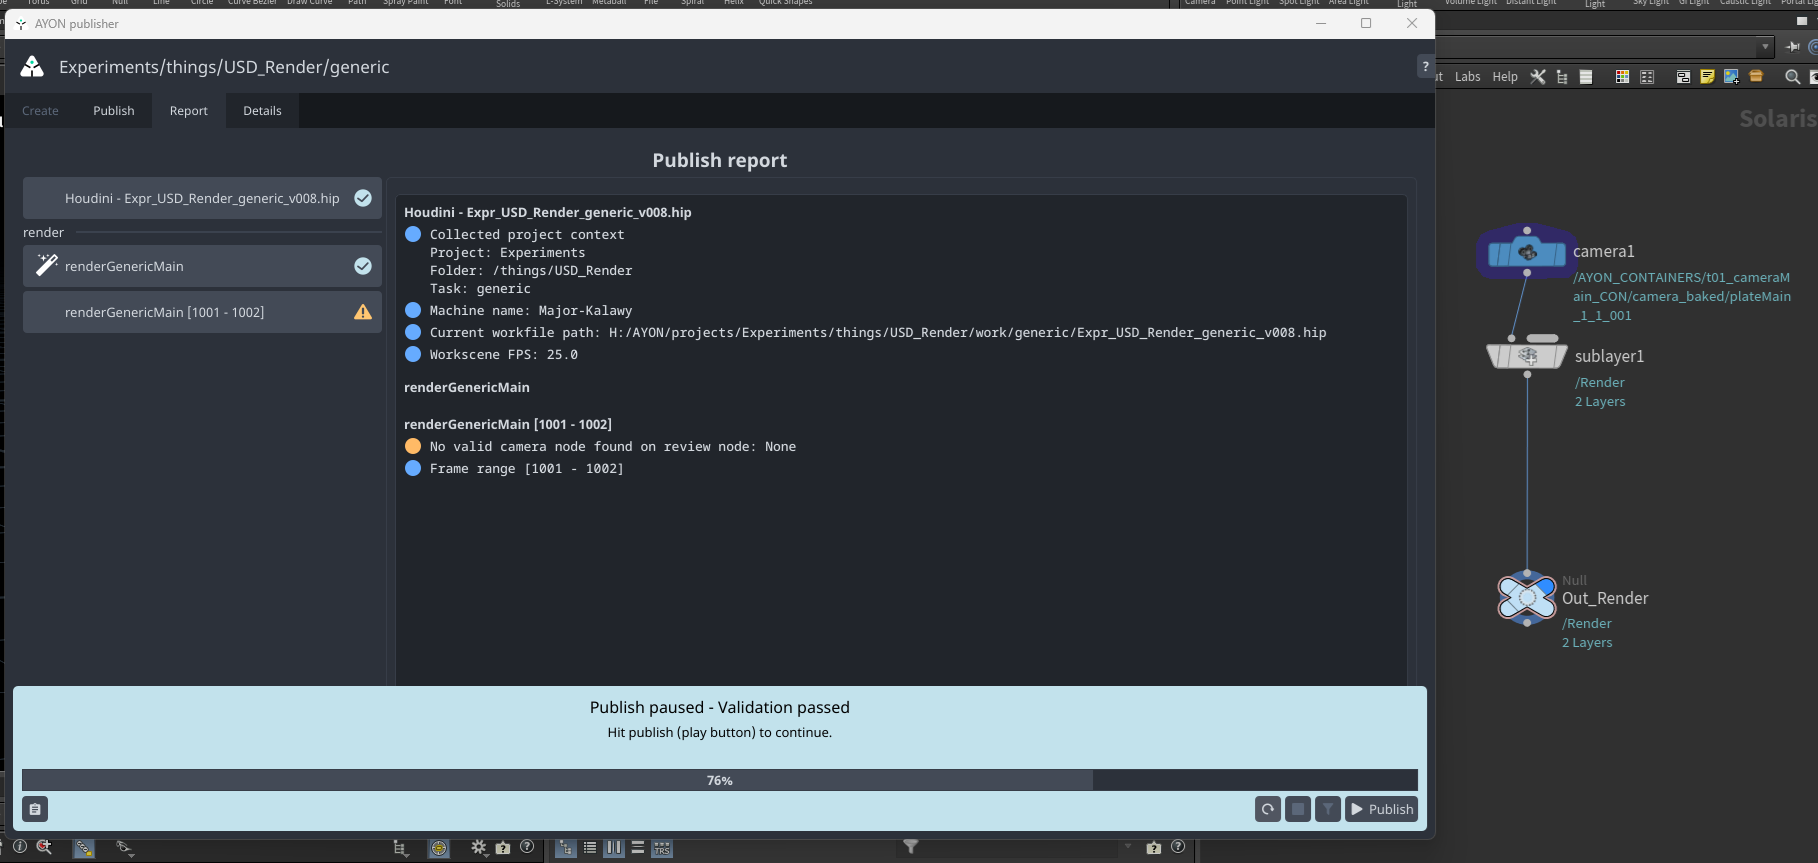Open the Help menu in the network editor
The width and height of the screenshot is (1818, 863).
(1505, 77)
